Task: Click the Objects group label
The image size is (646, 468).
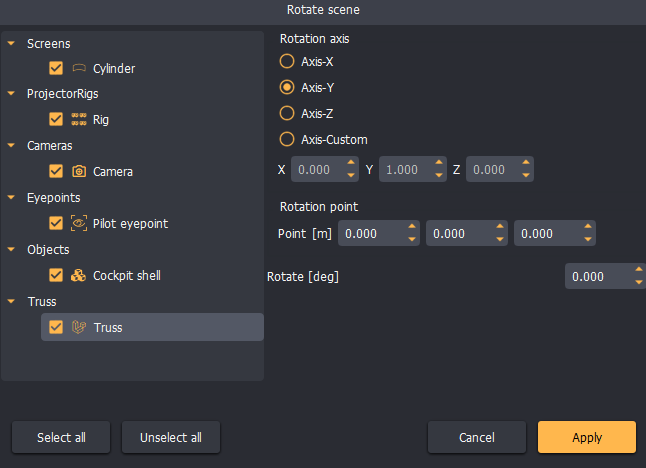Action: pyautogui.click(x=48, y=250)
